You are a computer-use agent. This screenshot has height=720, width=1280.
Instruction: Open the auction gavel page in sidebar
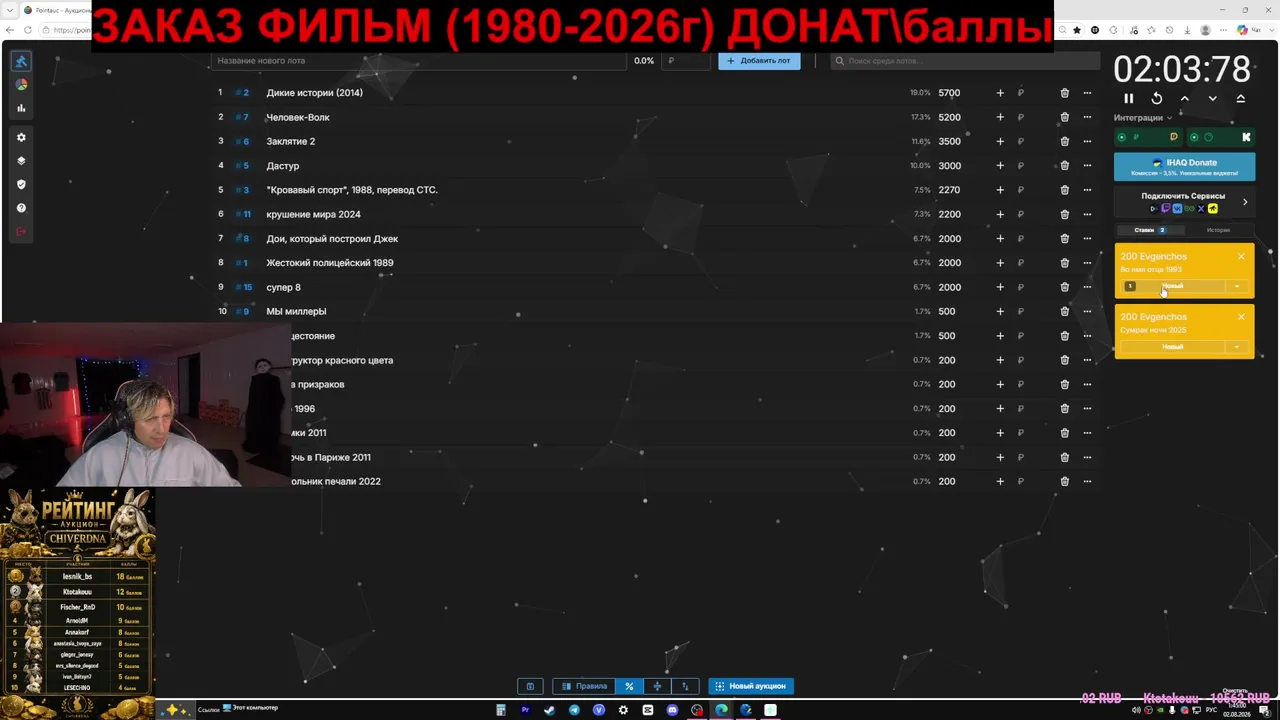tap(21, 61)
